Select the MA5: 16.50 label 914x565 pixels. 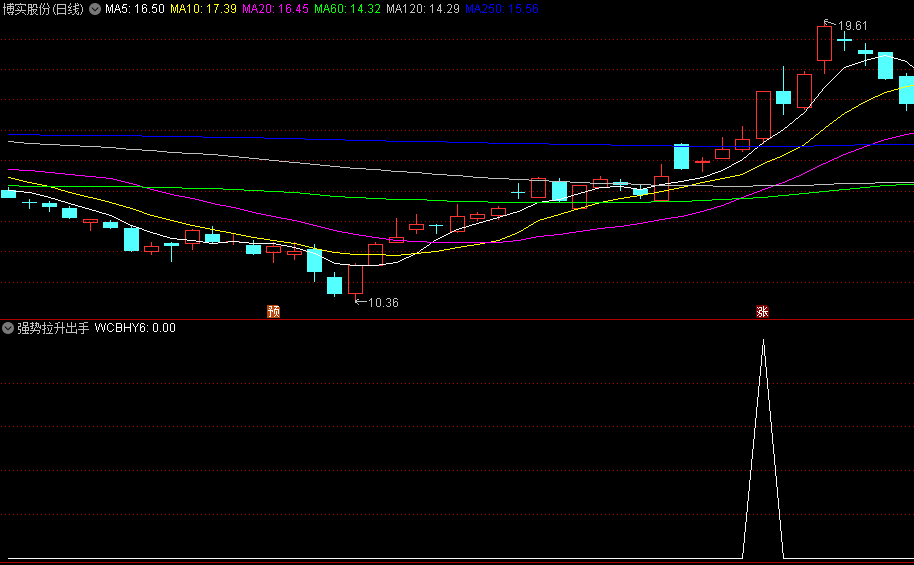135,9
